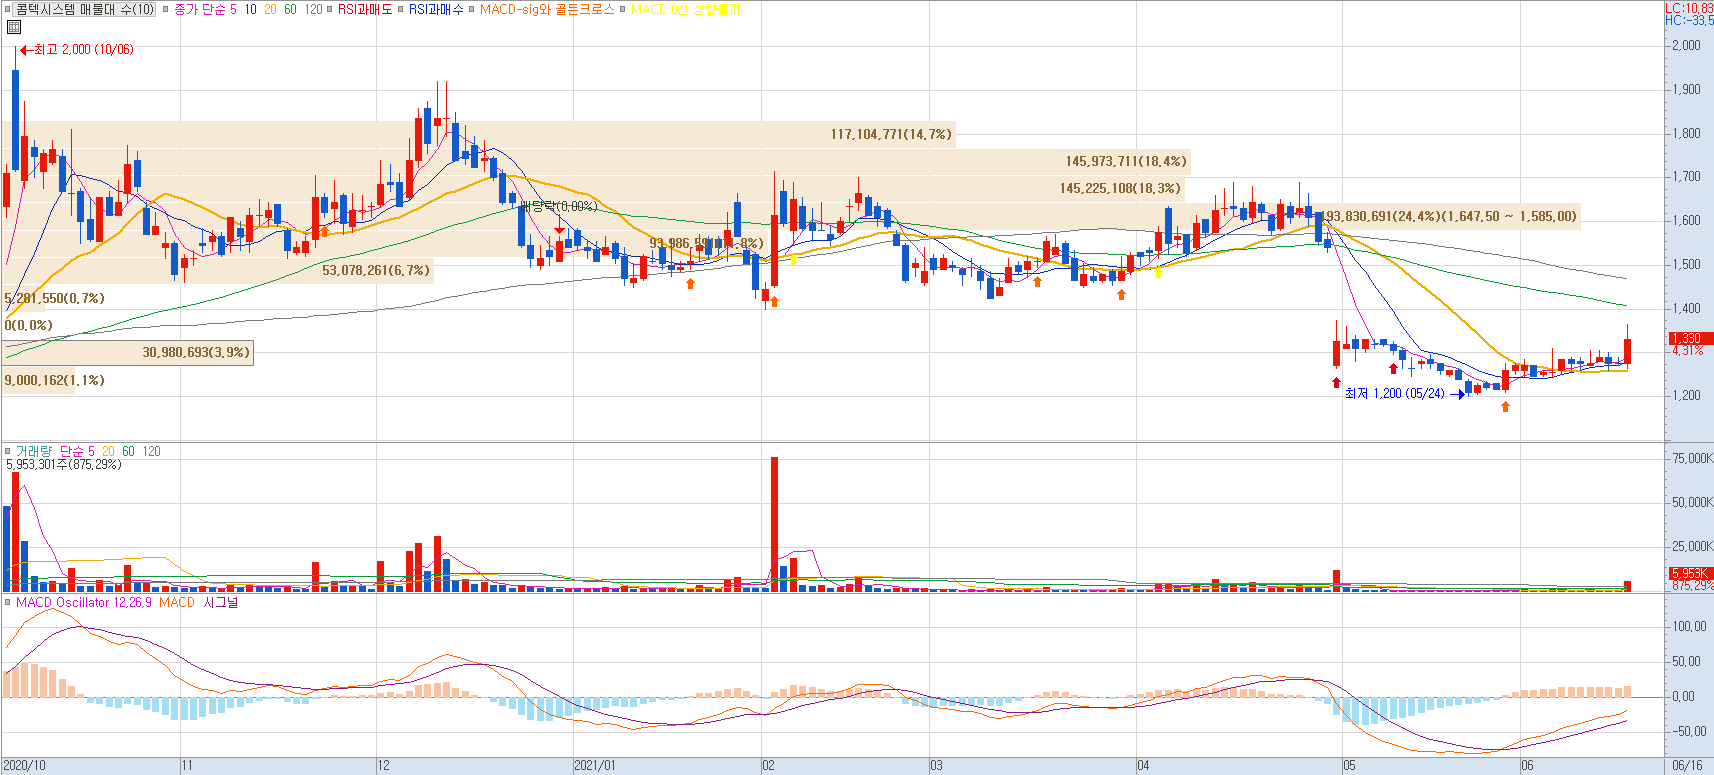Screen dimensions: 1714x775
Task: Click the MACD Oscillator 12,26,9 label
Action: tap(84, 602)
